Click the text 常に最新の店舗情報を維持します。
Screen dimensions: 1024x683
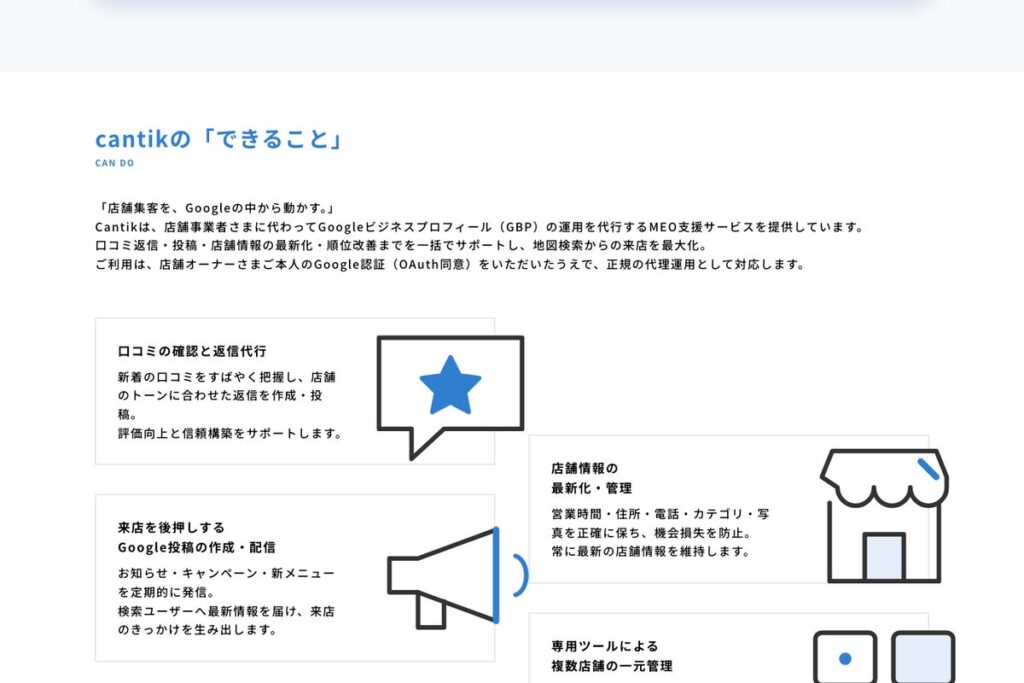click(651, 552)
